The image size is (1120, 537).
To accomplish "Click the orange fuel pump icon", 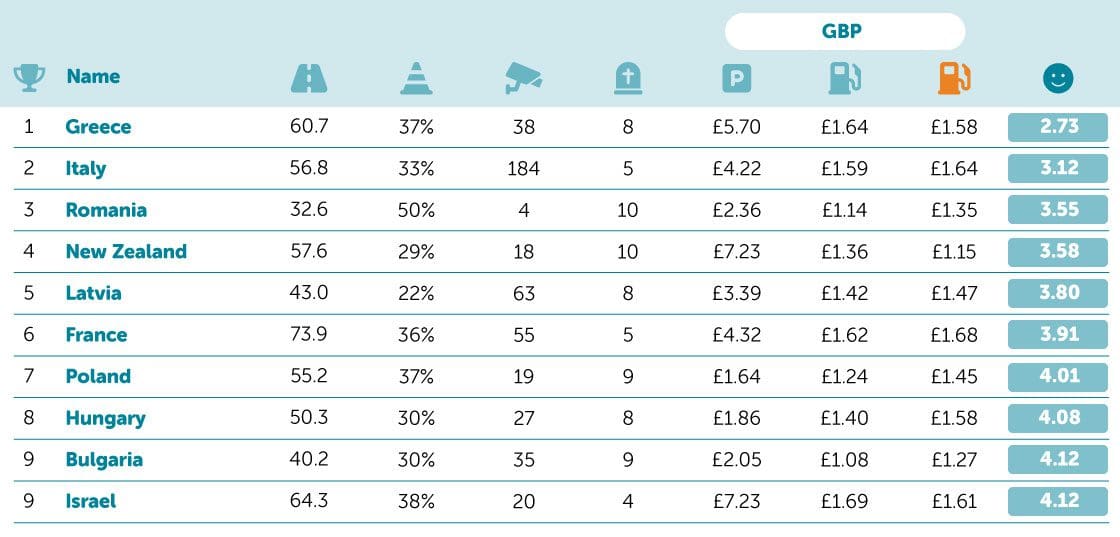I will tap(954, 78).
